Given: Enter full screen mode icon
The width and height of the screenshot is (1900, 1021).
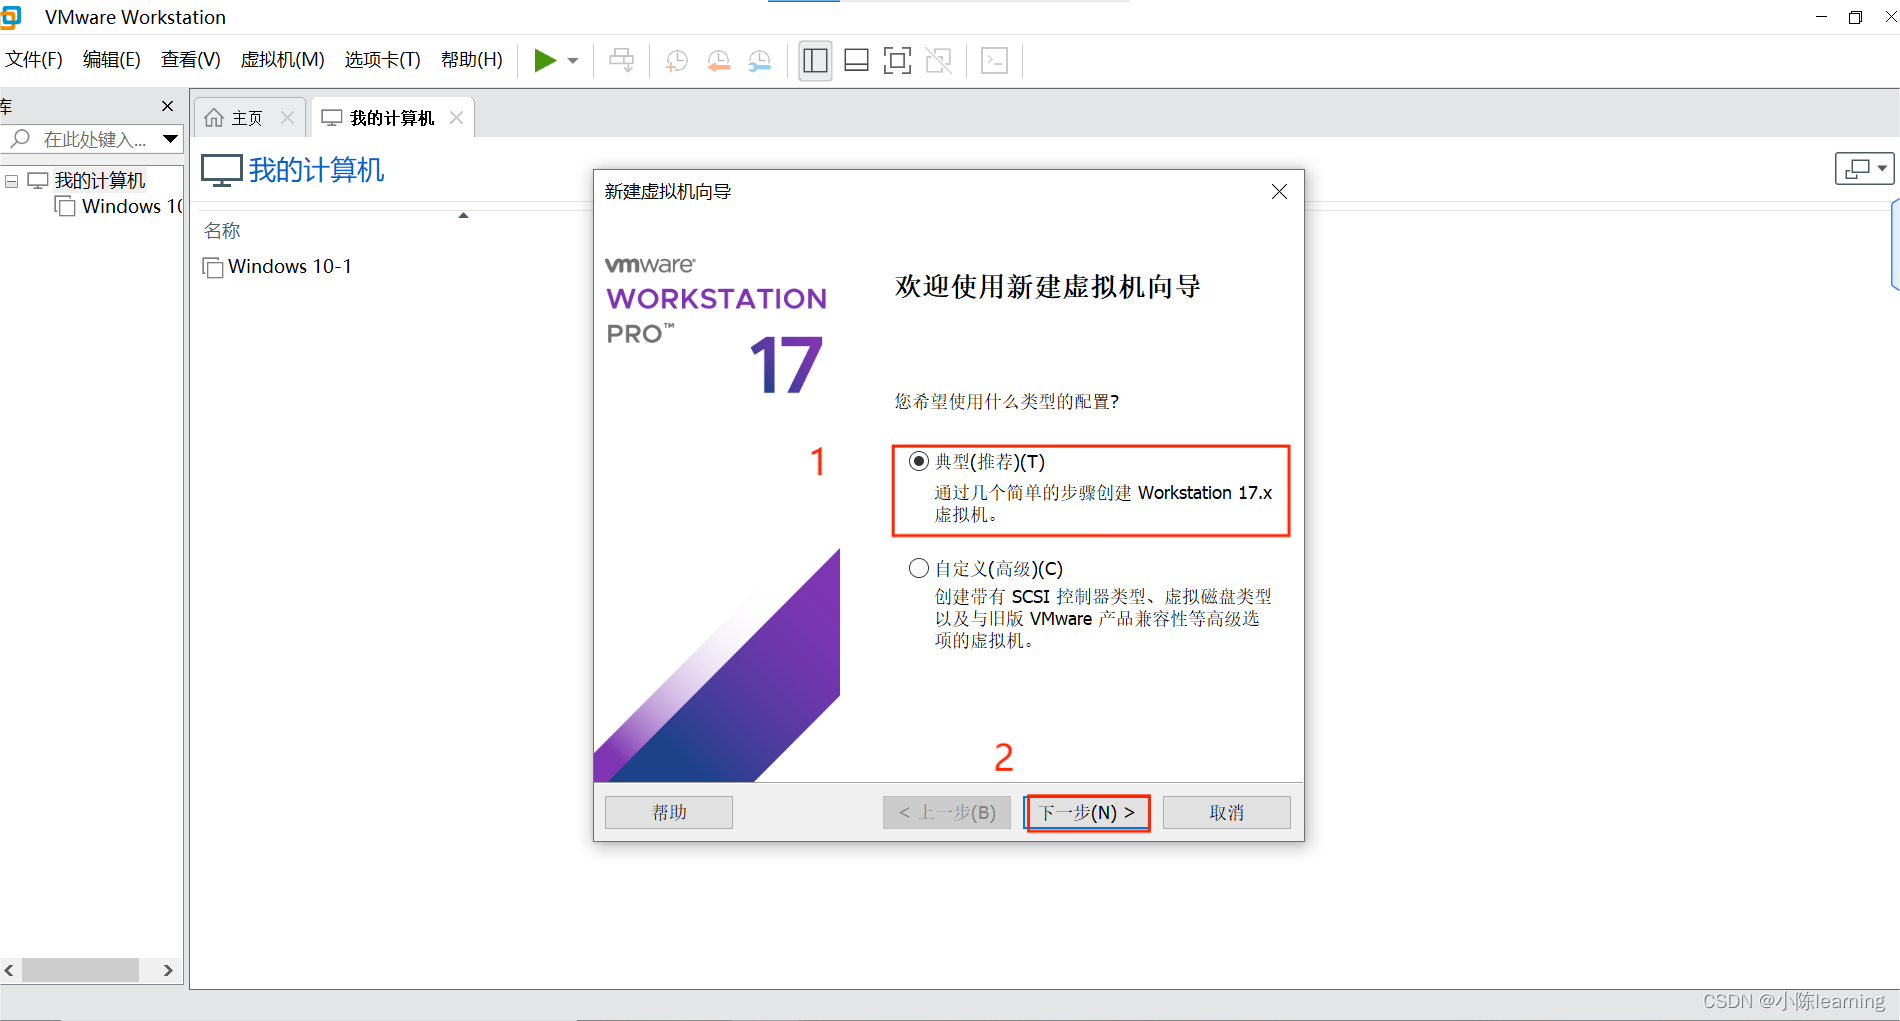Looking at the screenshot, I should click(897, 60).
